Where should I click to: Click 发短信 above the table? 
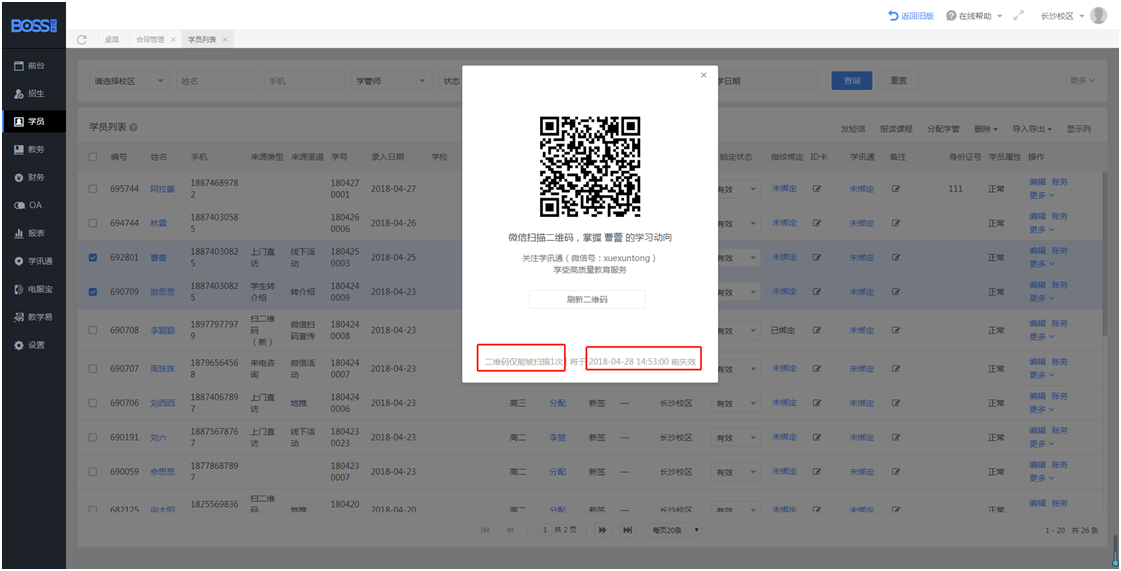(x=852, y=129)
